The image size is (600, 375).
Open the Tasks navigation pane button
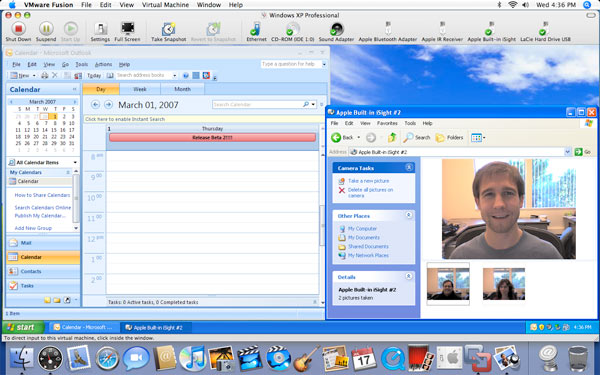tap(43, 285)
